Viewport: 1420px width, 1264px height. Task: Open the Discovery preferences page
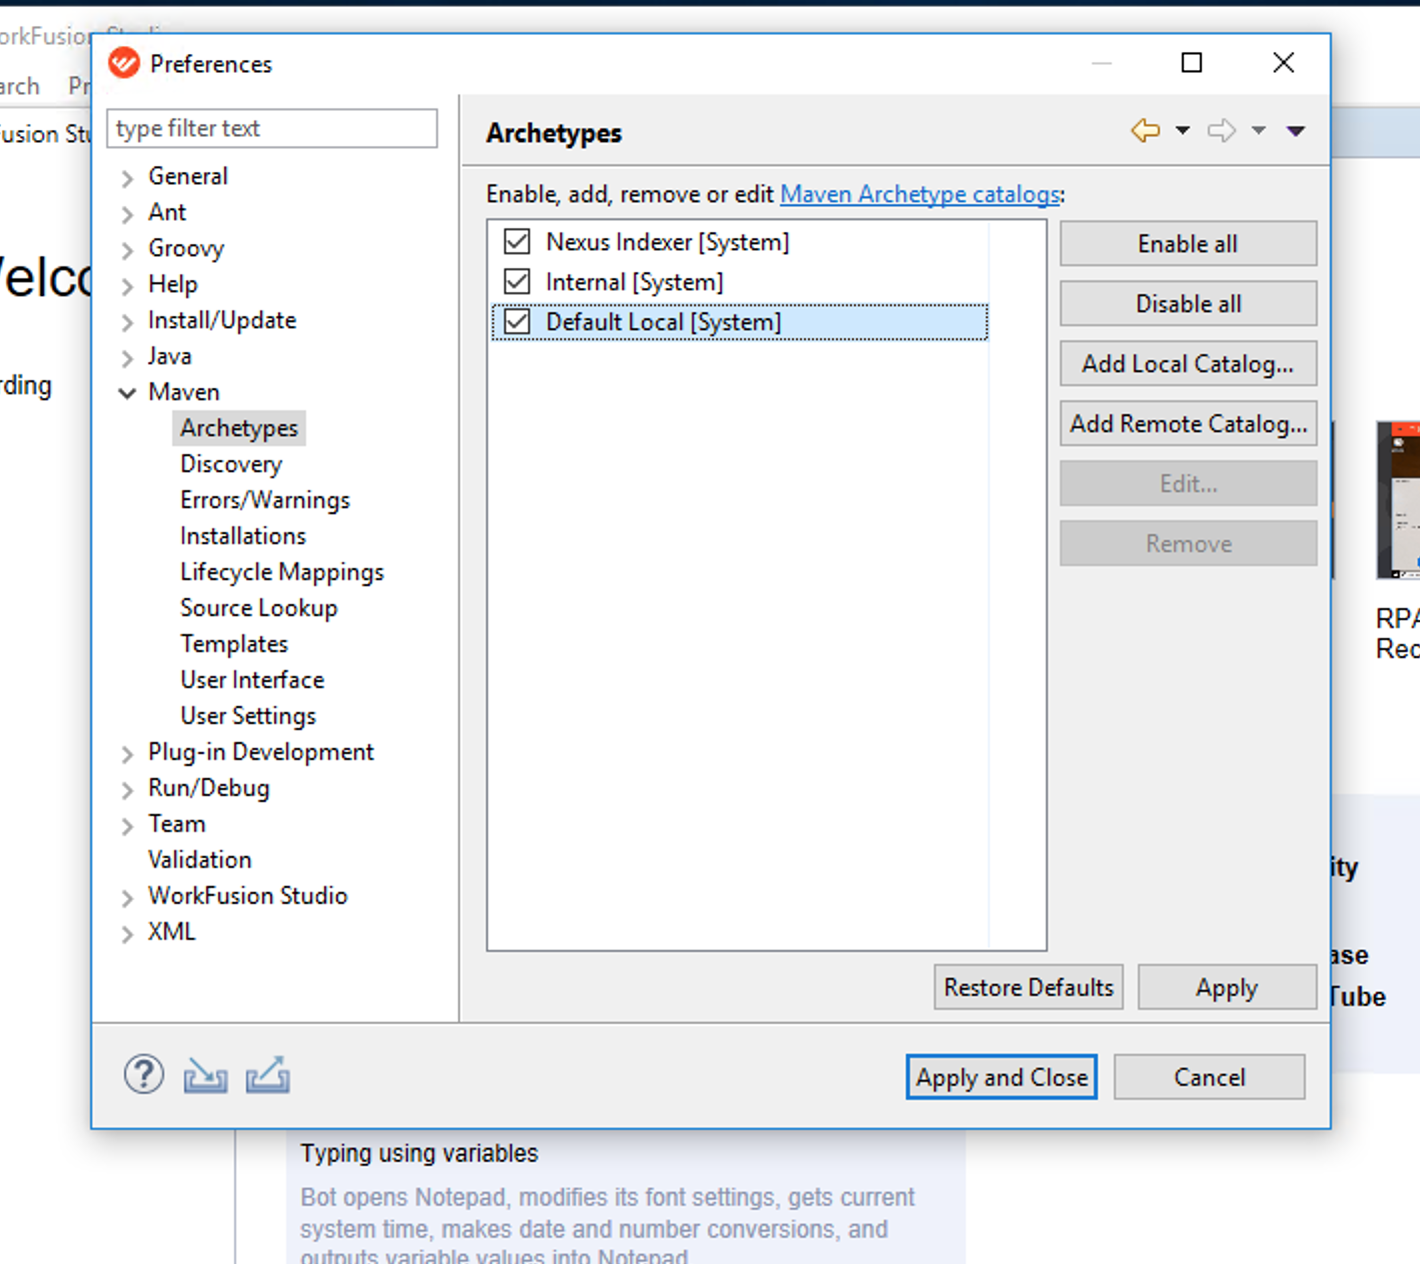pyautogui.click(x=231, y=464)
